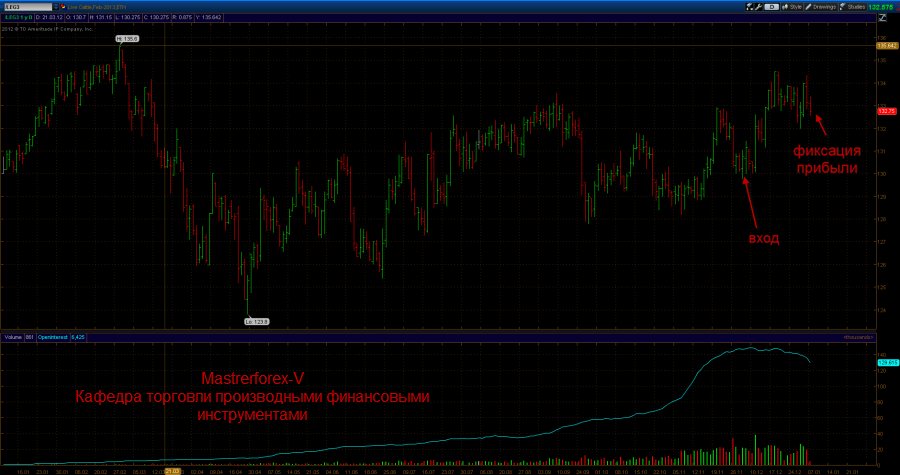The height and width of the screenshot is (475, 900).
Task: Click the Volume study label
Action: [13, 337]
